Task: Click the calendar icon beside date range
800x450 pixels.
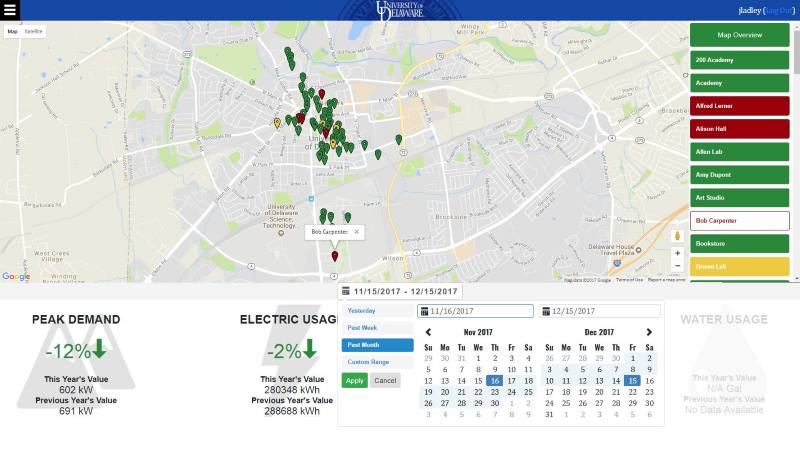Action: 345,291
